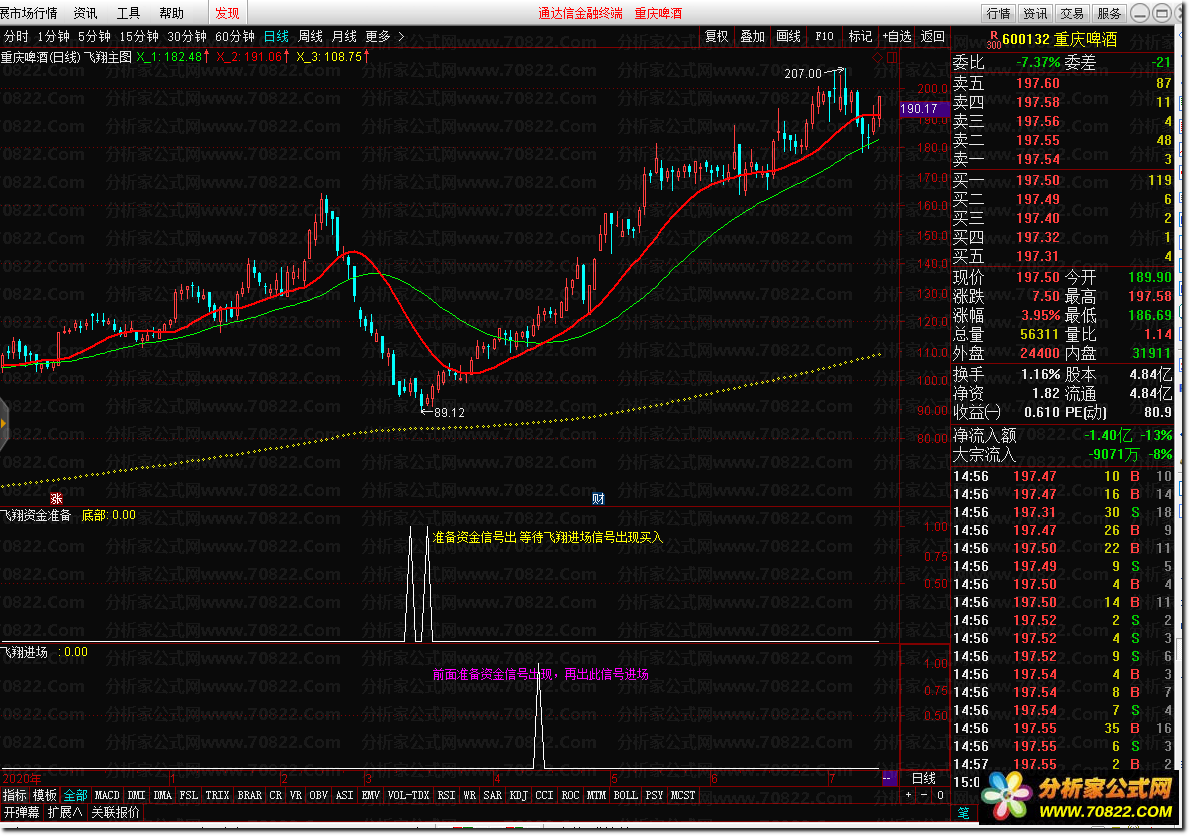This screenshot has height=836, width=1191.
Task: Select the TRIX indicator
Action: click(x=217, y=795)
